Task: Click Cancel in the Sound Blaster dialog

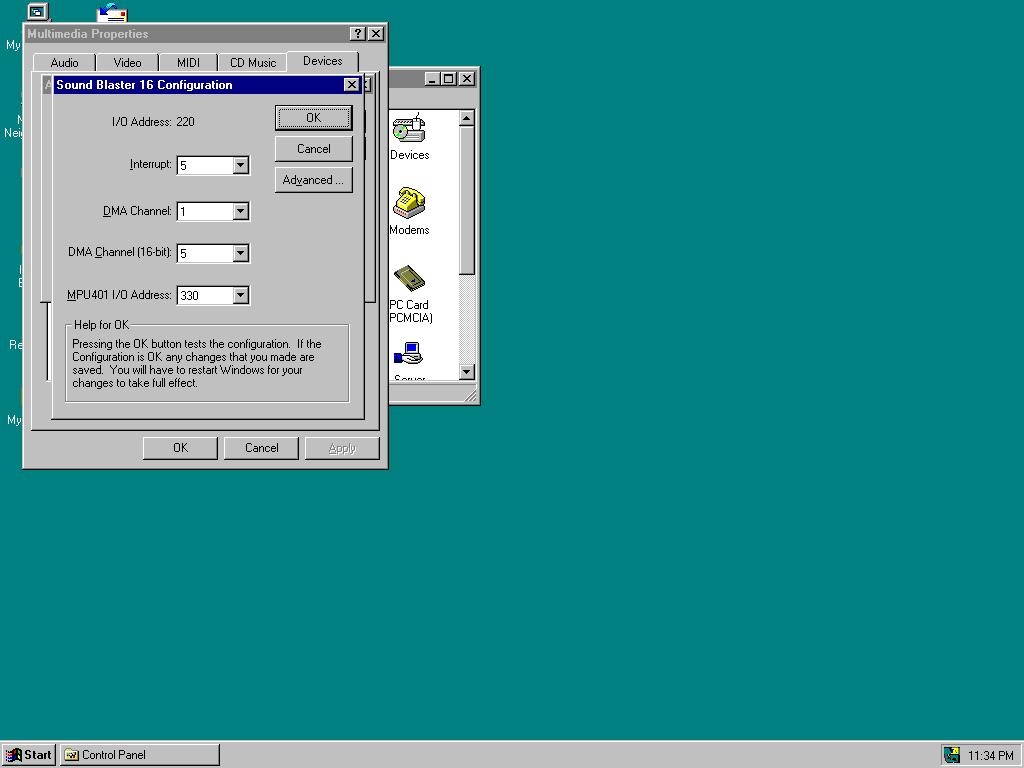Action: pos(313,149)
